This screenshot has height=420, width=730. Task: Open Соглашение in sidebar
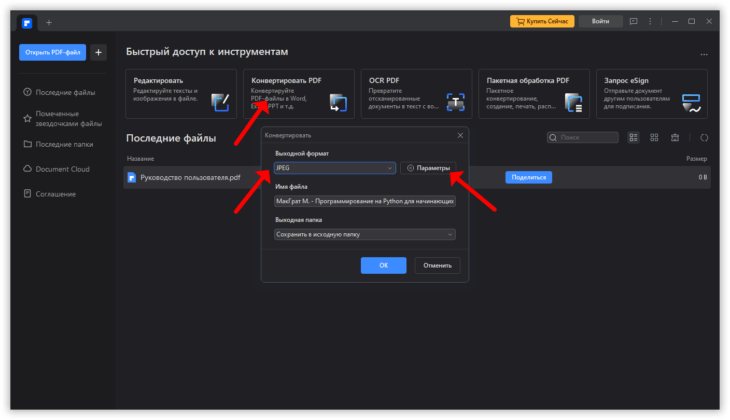[49, 194]
